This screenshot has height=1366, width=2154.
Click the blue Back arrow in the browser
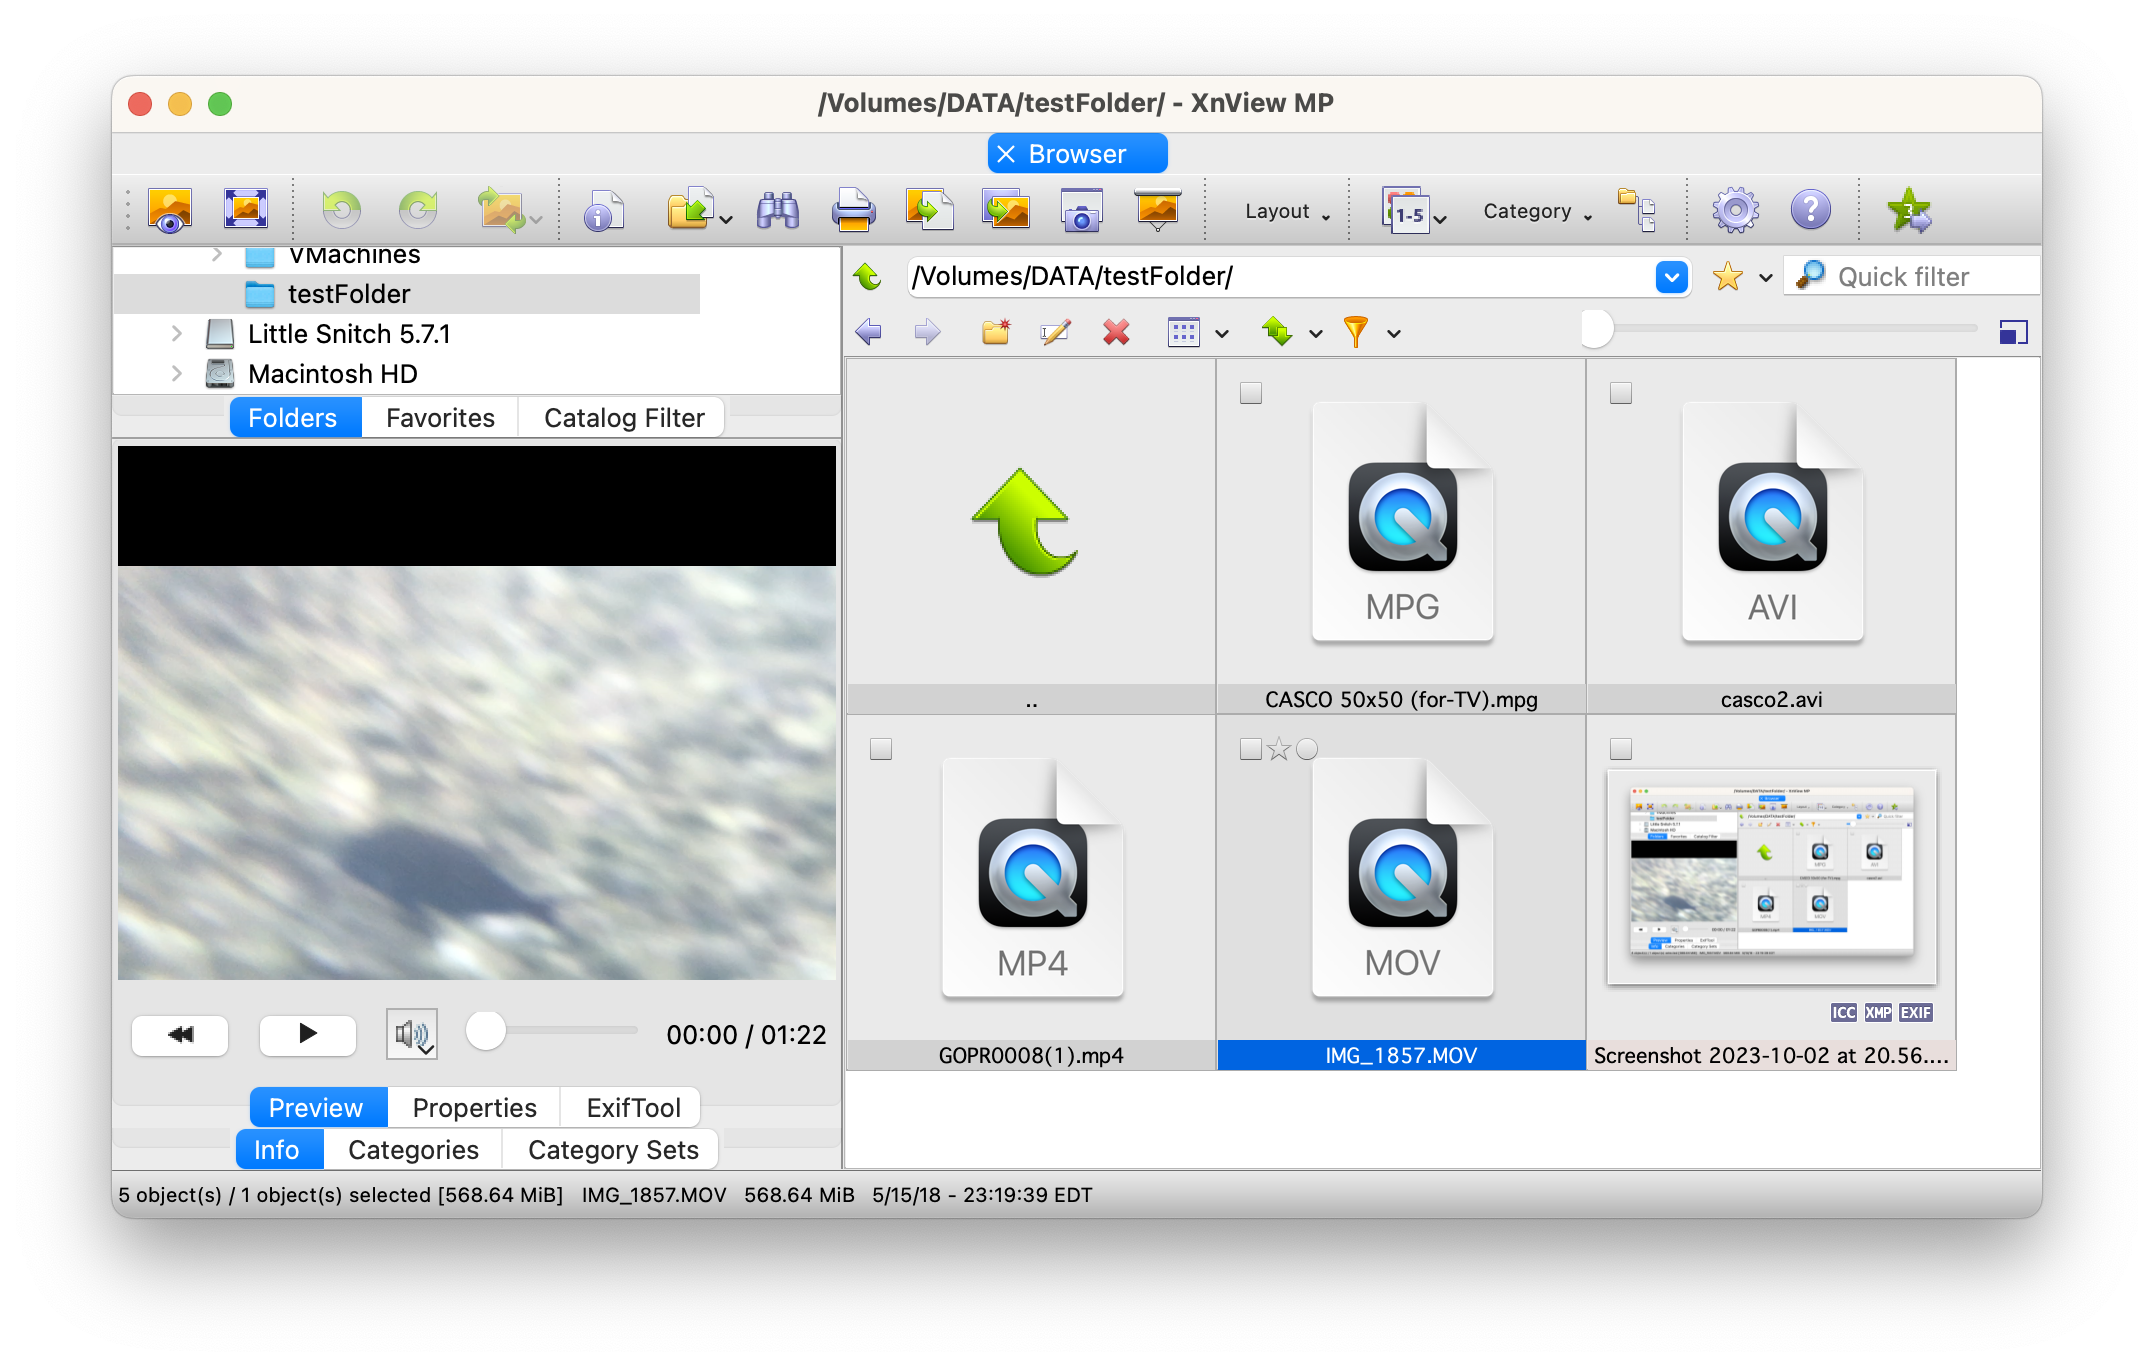pos(868,332)
